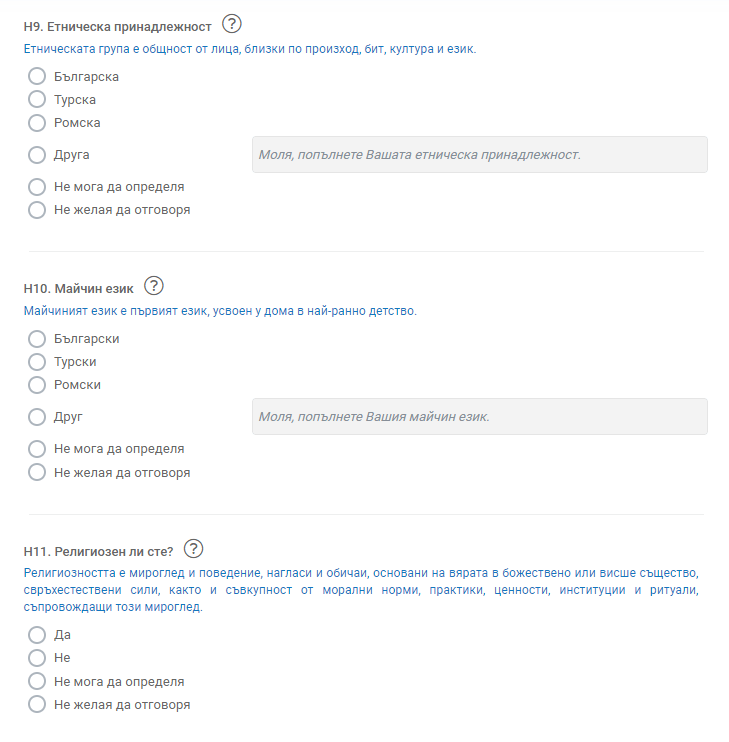Open help icon next to Н10 Майчин език
This screenshot has height=742, width=729.
[154, 286]
